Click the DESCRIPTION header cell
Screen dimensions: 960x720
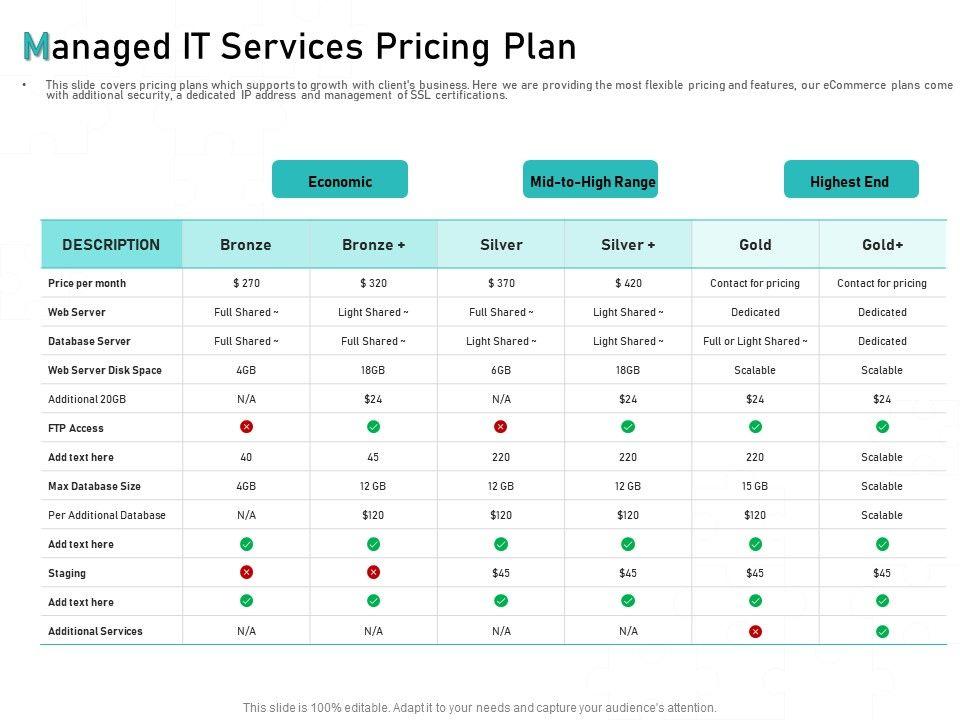(111, 245)
